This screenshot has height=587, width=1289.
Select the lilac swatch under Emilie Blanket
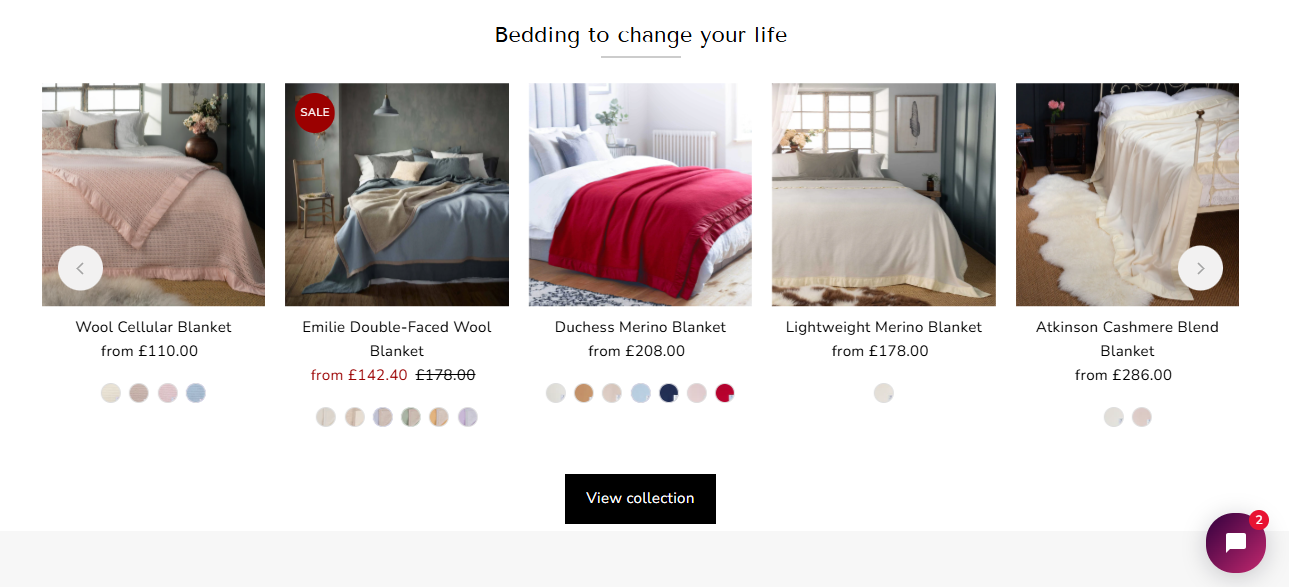pyautogui.click(x=468, y=417)
